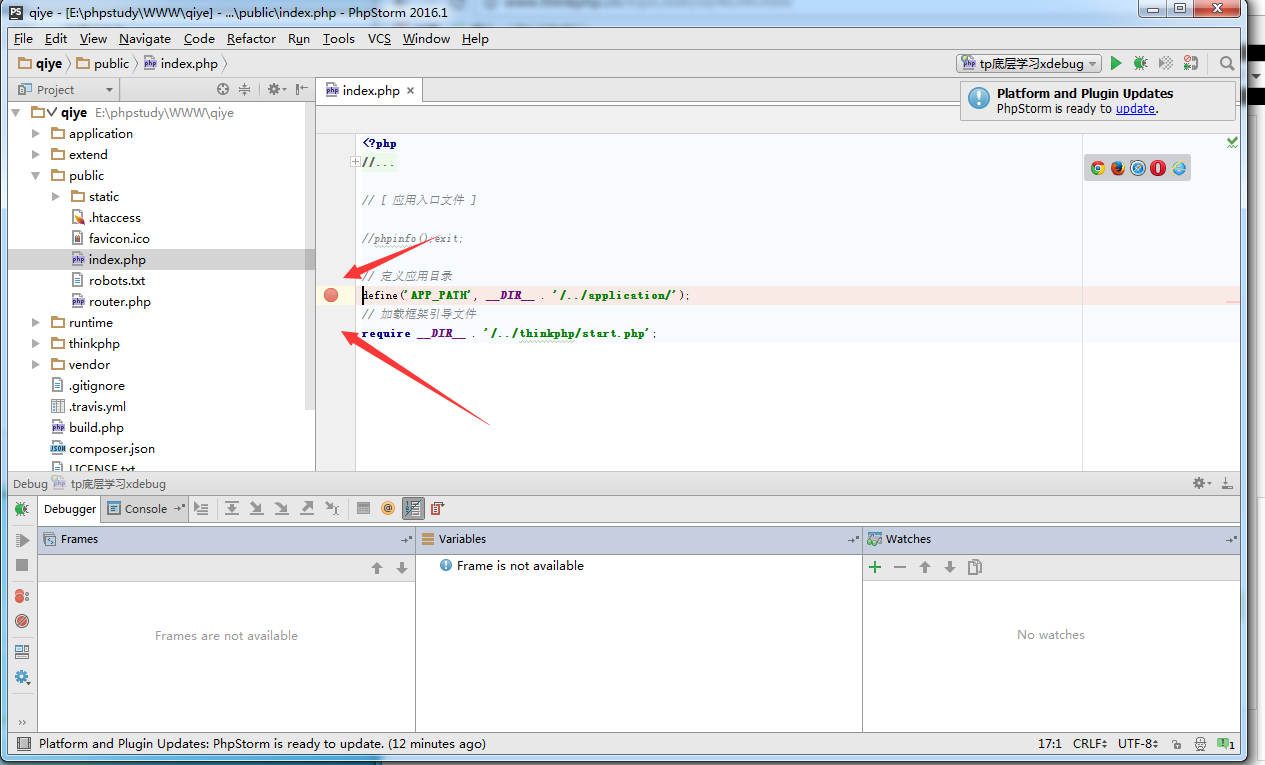Switch to the Console tab
The image size is (1265, 765).
[x=145, y=508]
